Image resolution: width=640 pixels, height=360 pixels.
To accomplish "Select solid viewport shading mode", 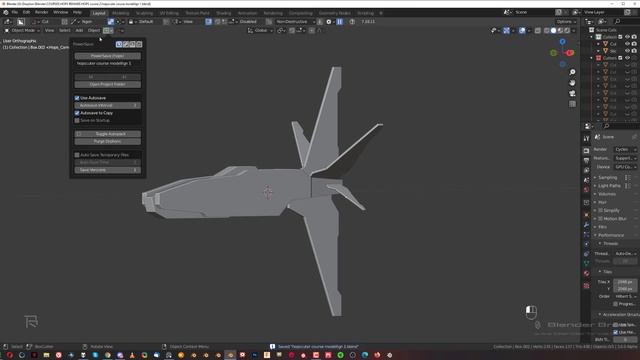I will coord(553,31).
